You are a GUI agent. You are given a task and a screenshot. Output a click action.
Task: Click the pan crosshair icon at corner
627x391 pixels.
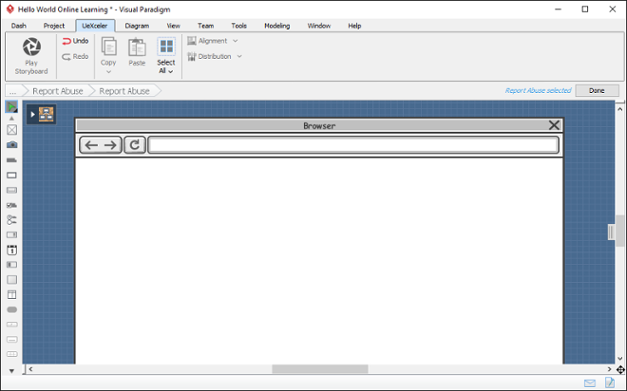pos(620,369)
